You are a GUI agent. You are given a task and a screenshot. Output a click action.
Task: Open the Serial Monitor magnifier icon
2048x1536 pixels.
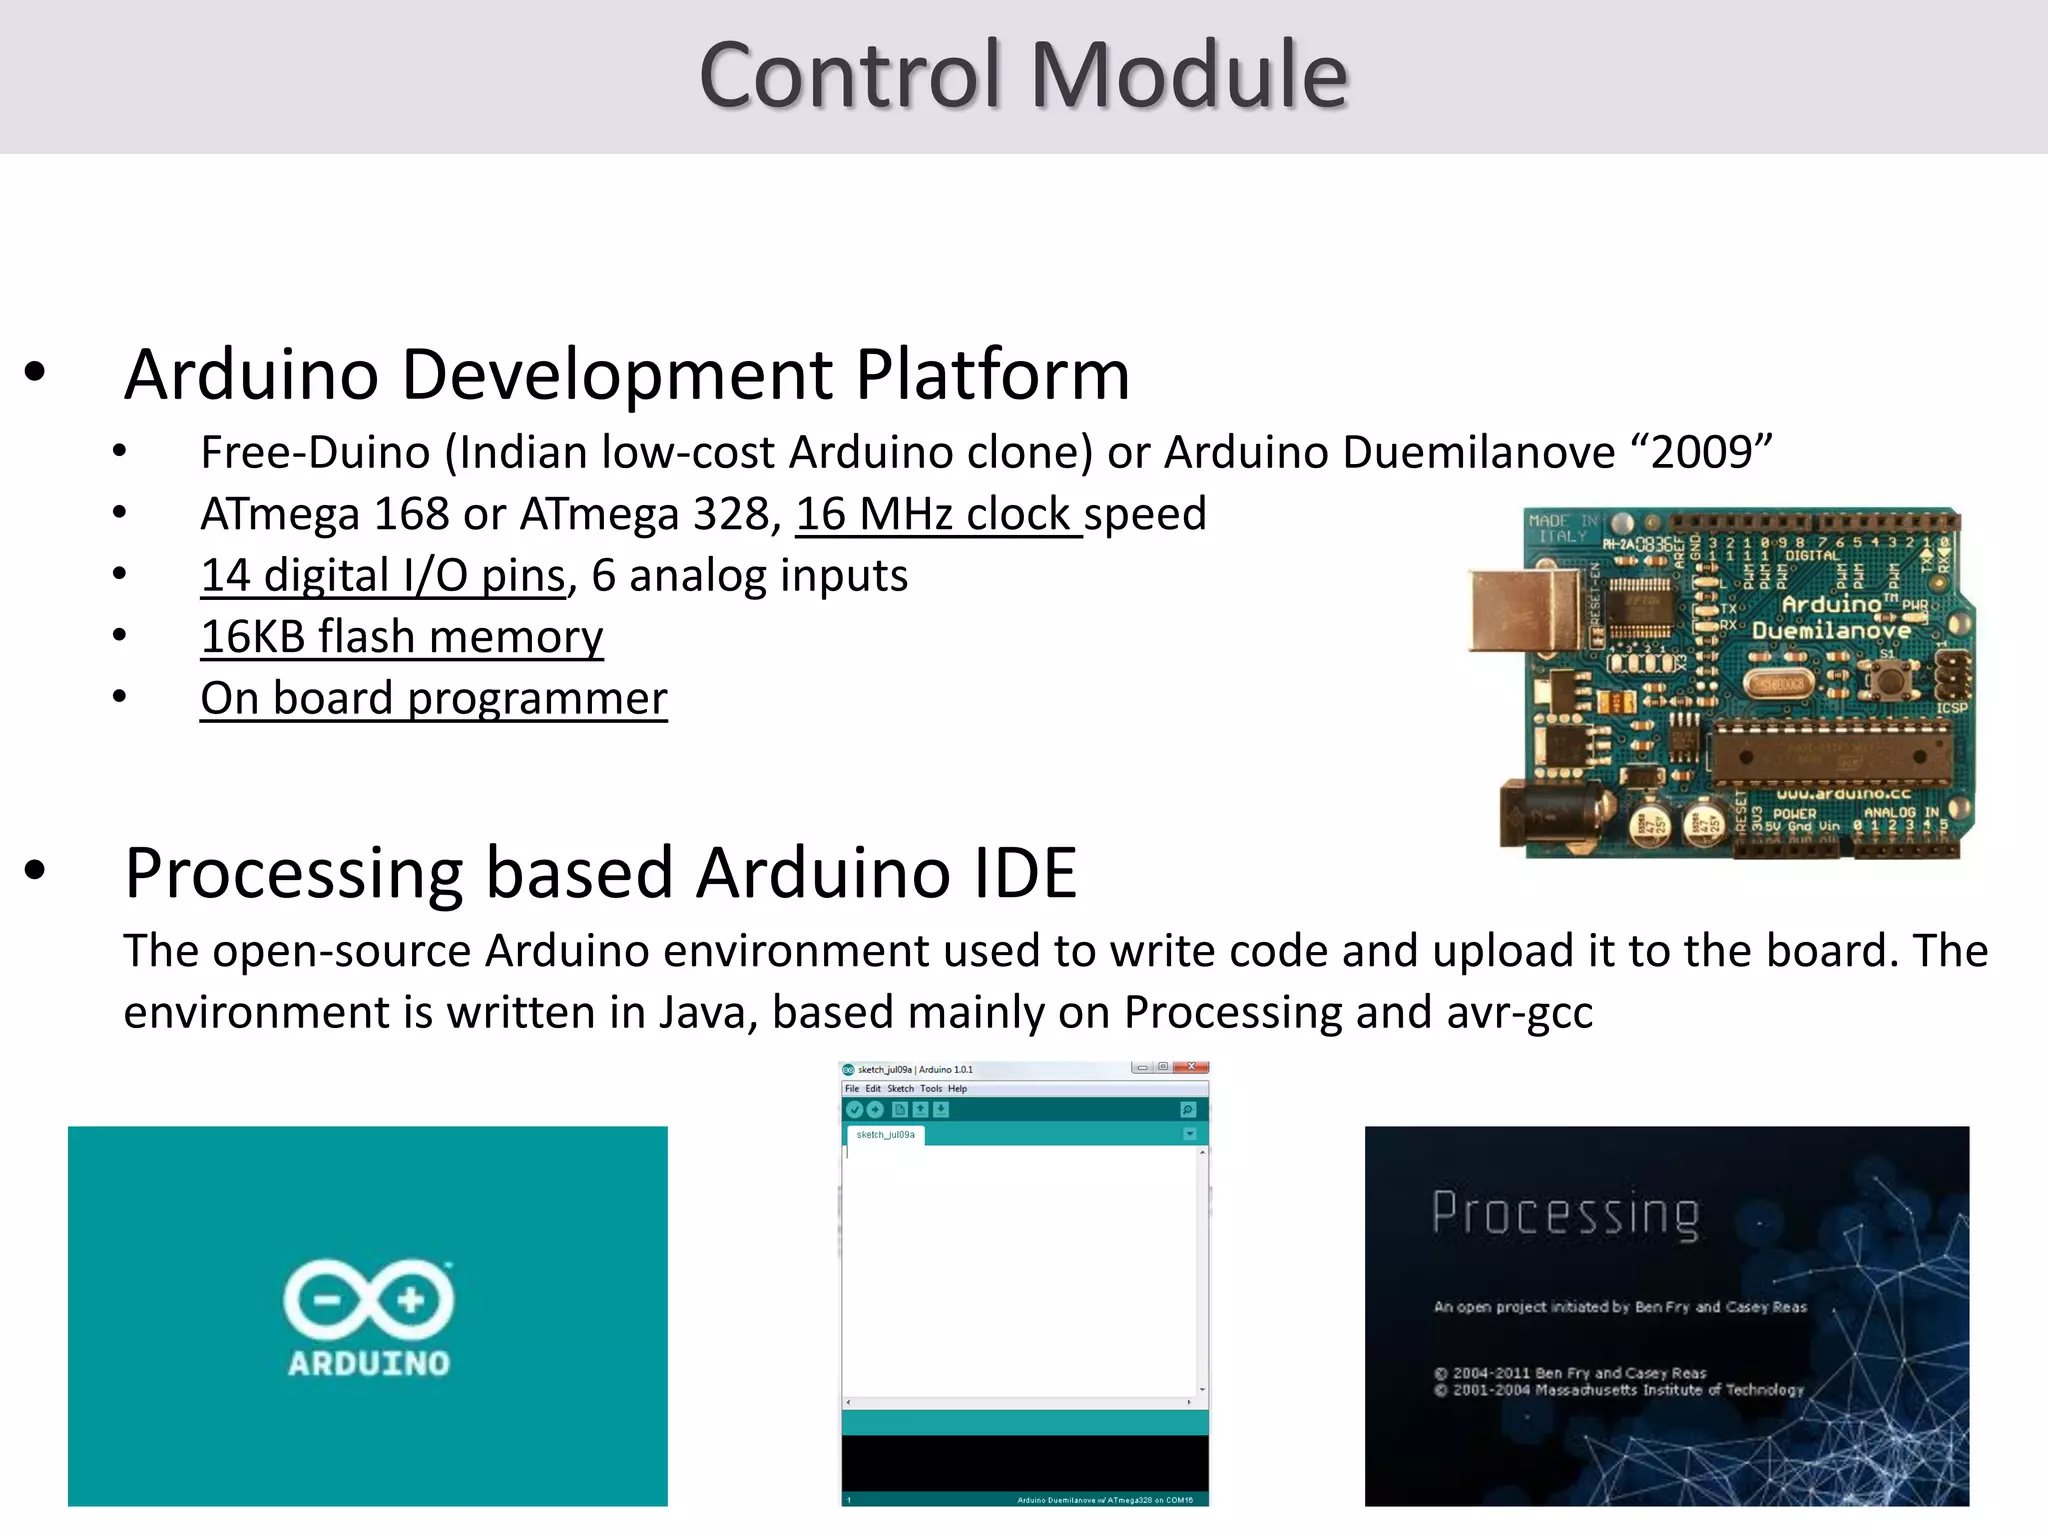(x=1188, y=1109)
